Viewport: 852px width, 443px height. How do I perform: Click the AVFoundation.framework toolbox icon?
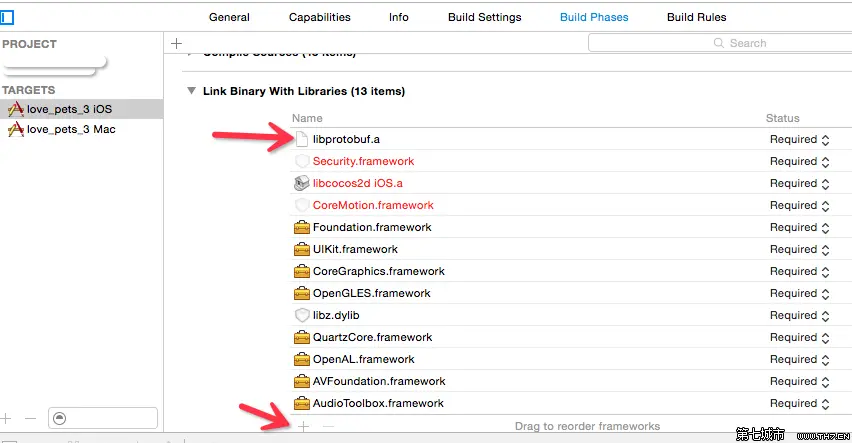tap(302, 381)
